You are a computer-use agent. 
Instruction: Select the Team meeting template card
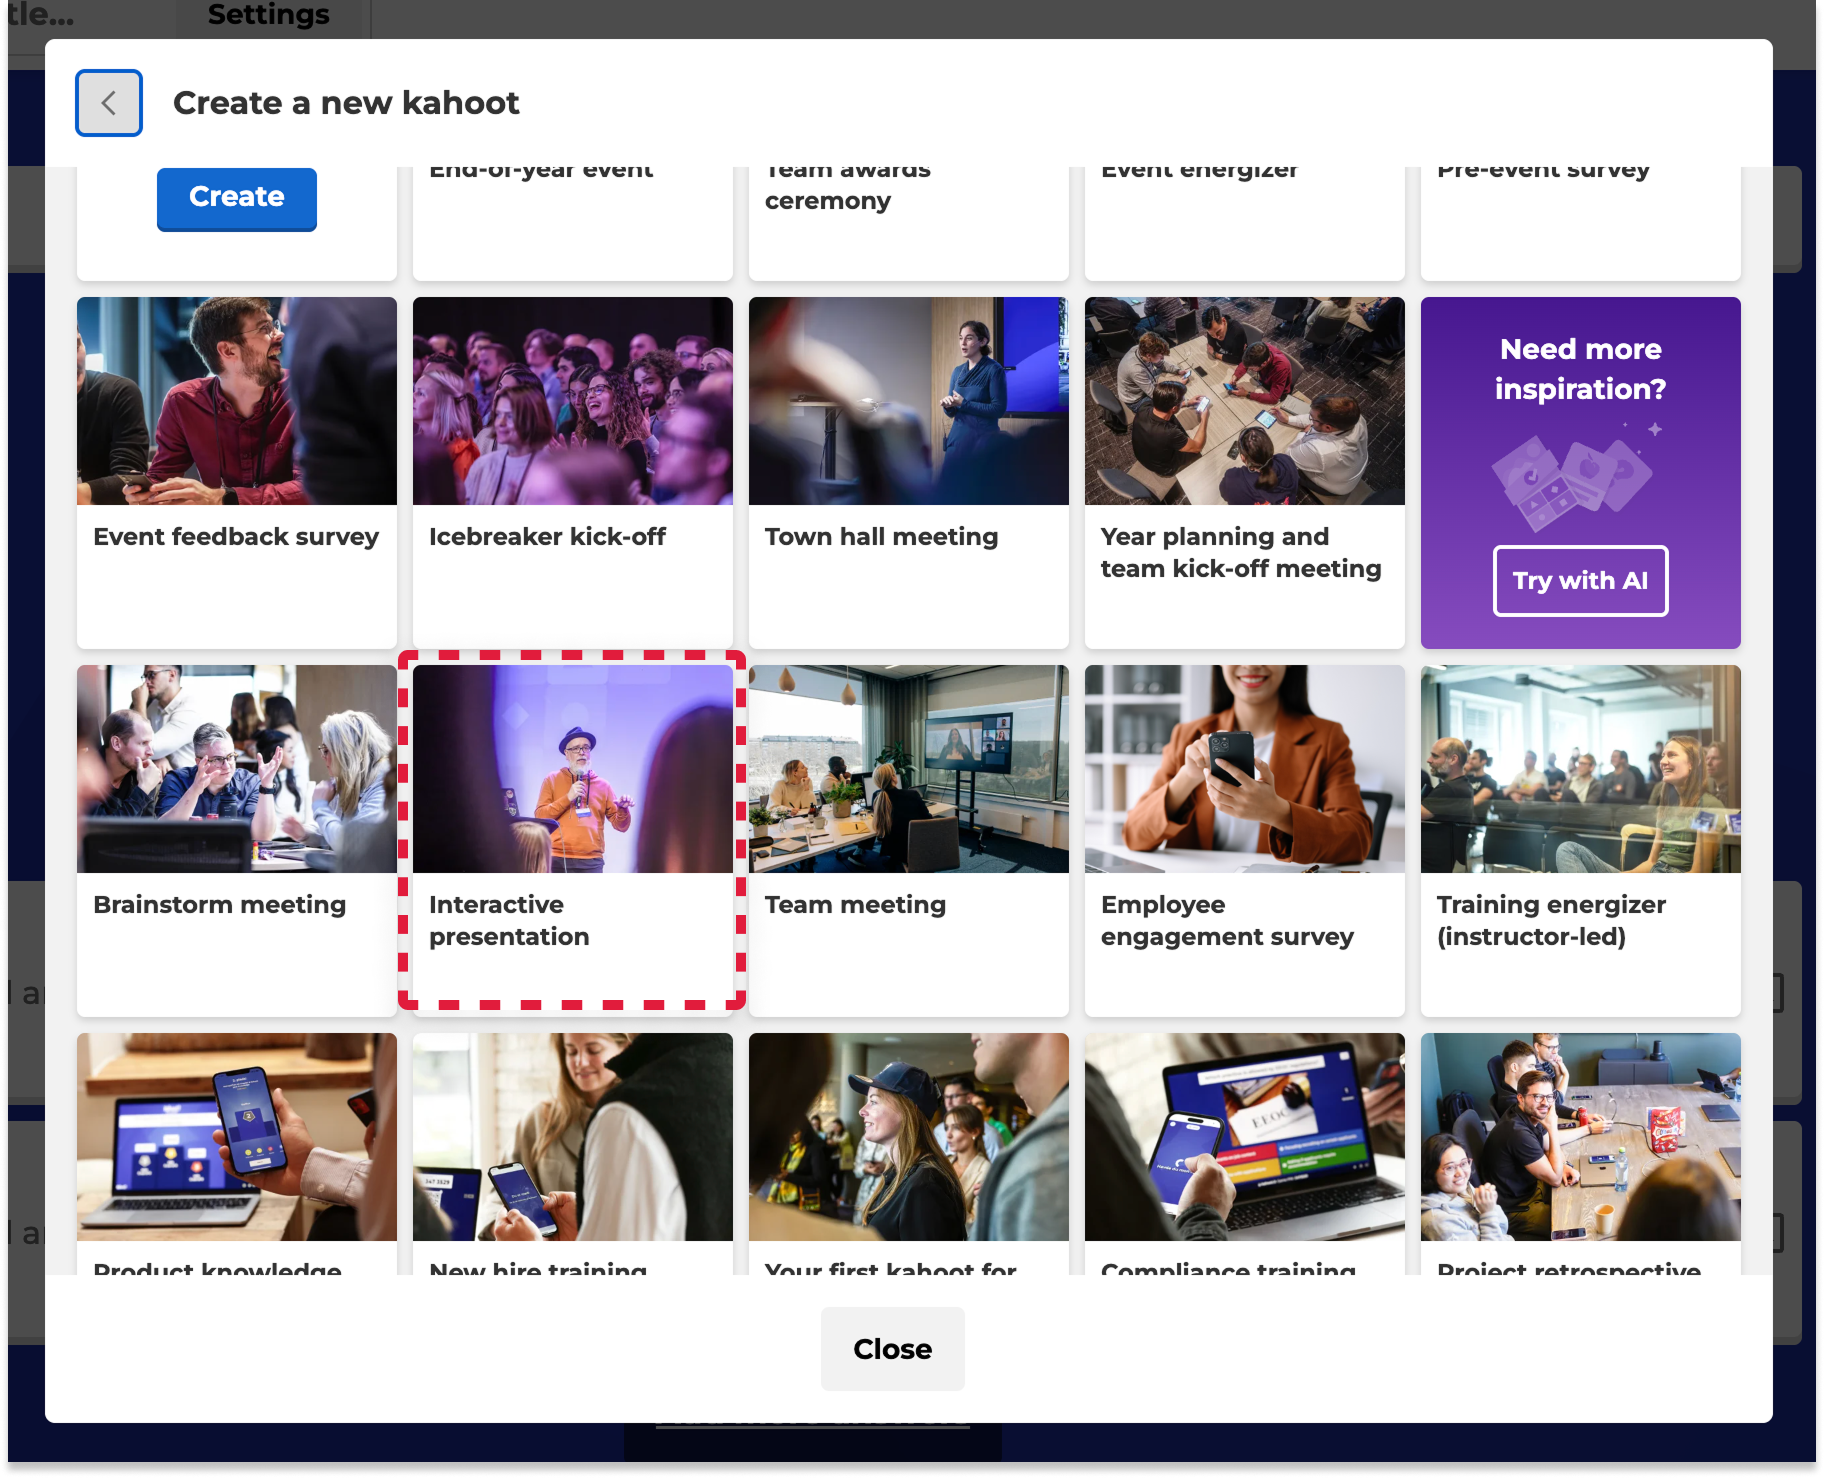[x=908, y=838]
